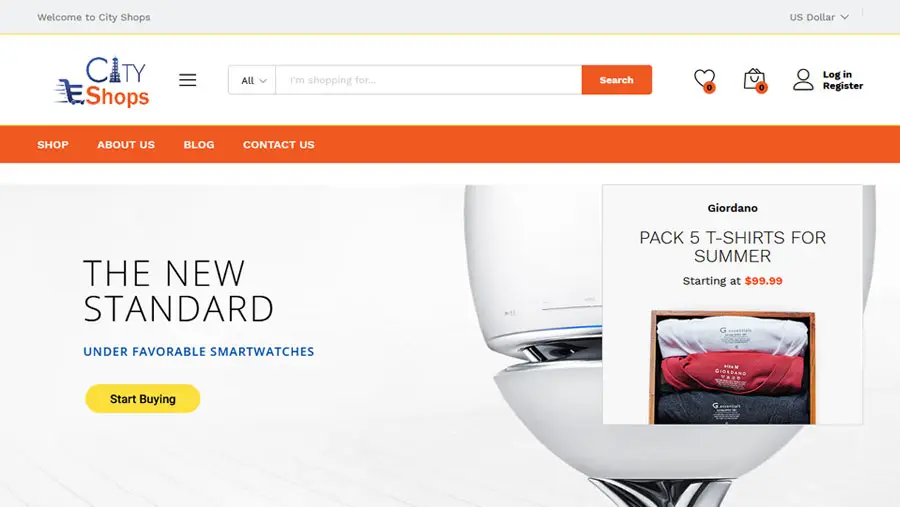
Task: Open the SHOP menu item
Action: (x=53, y=145)
